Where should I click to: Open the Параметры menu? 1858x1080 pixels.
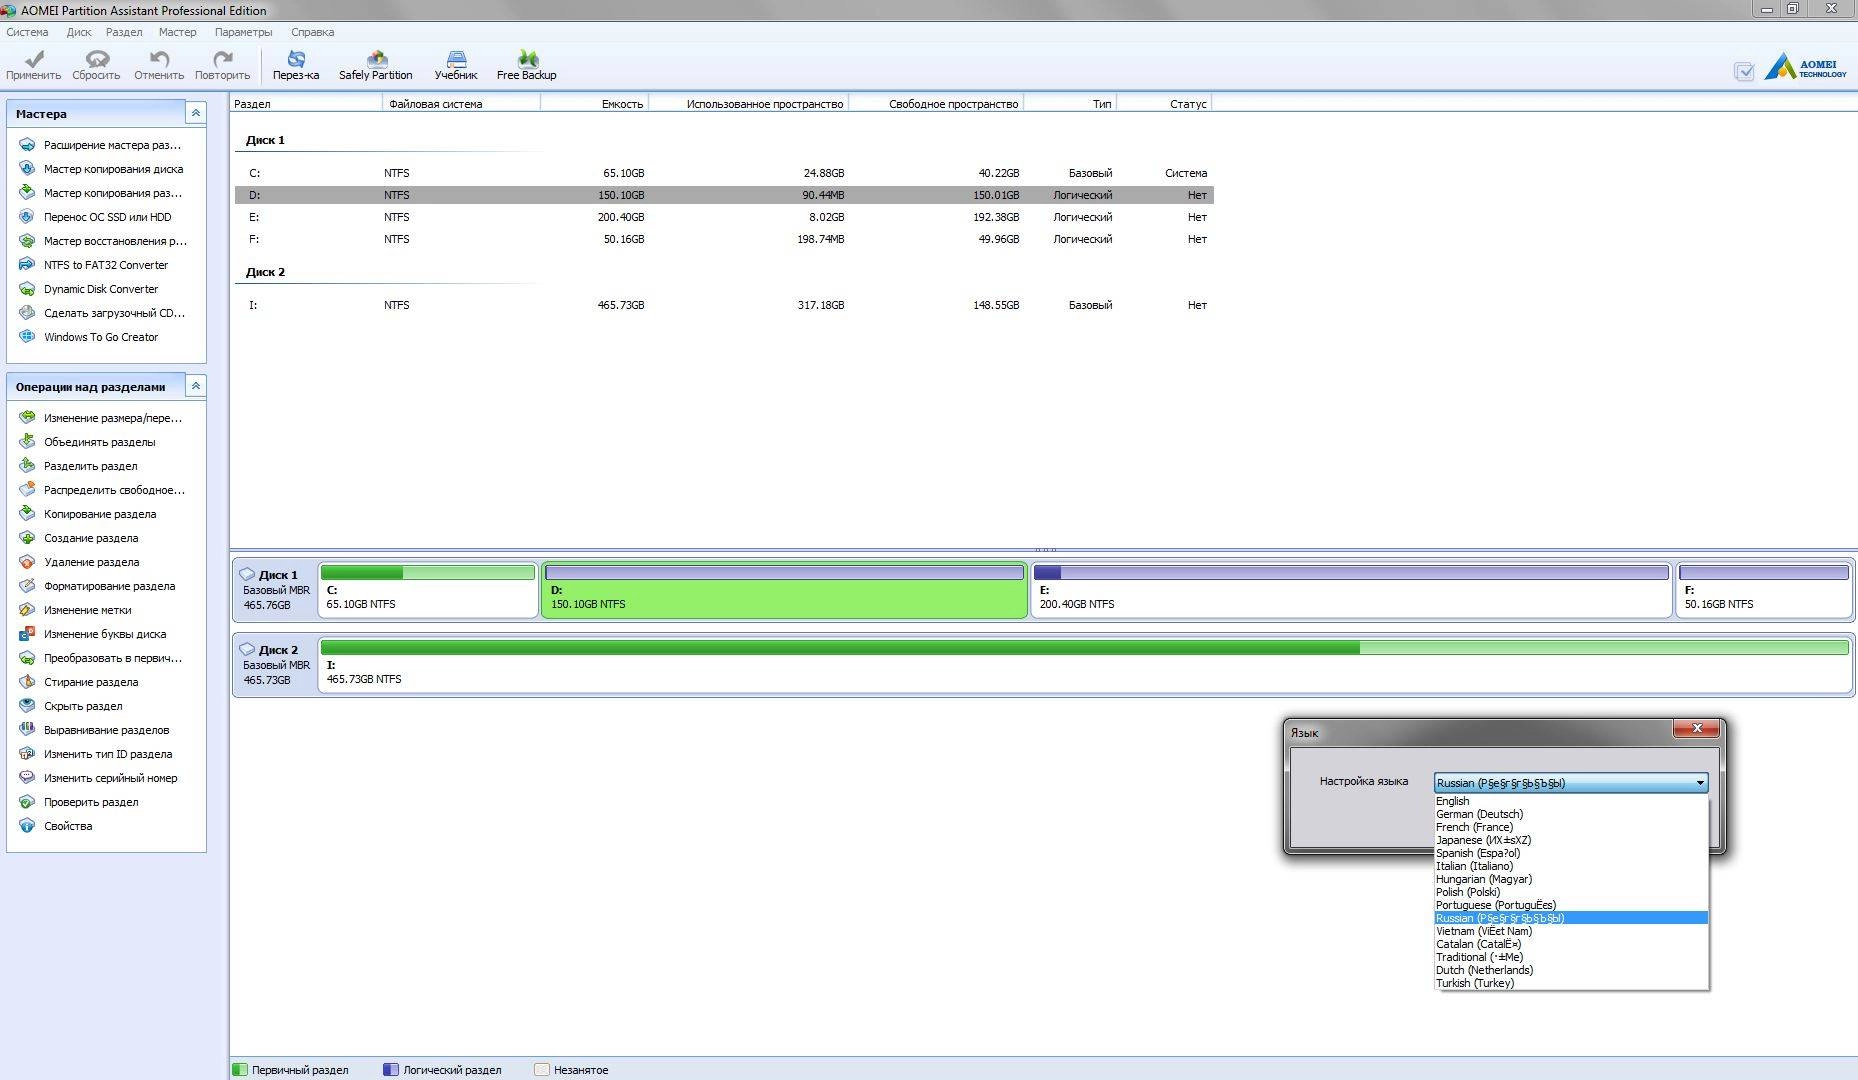point(243,32)
